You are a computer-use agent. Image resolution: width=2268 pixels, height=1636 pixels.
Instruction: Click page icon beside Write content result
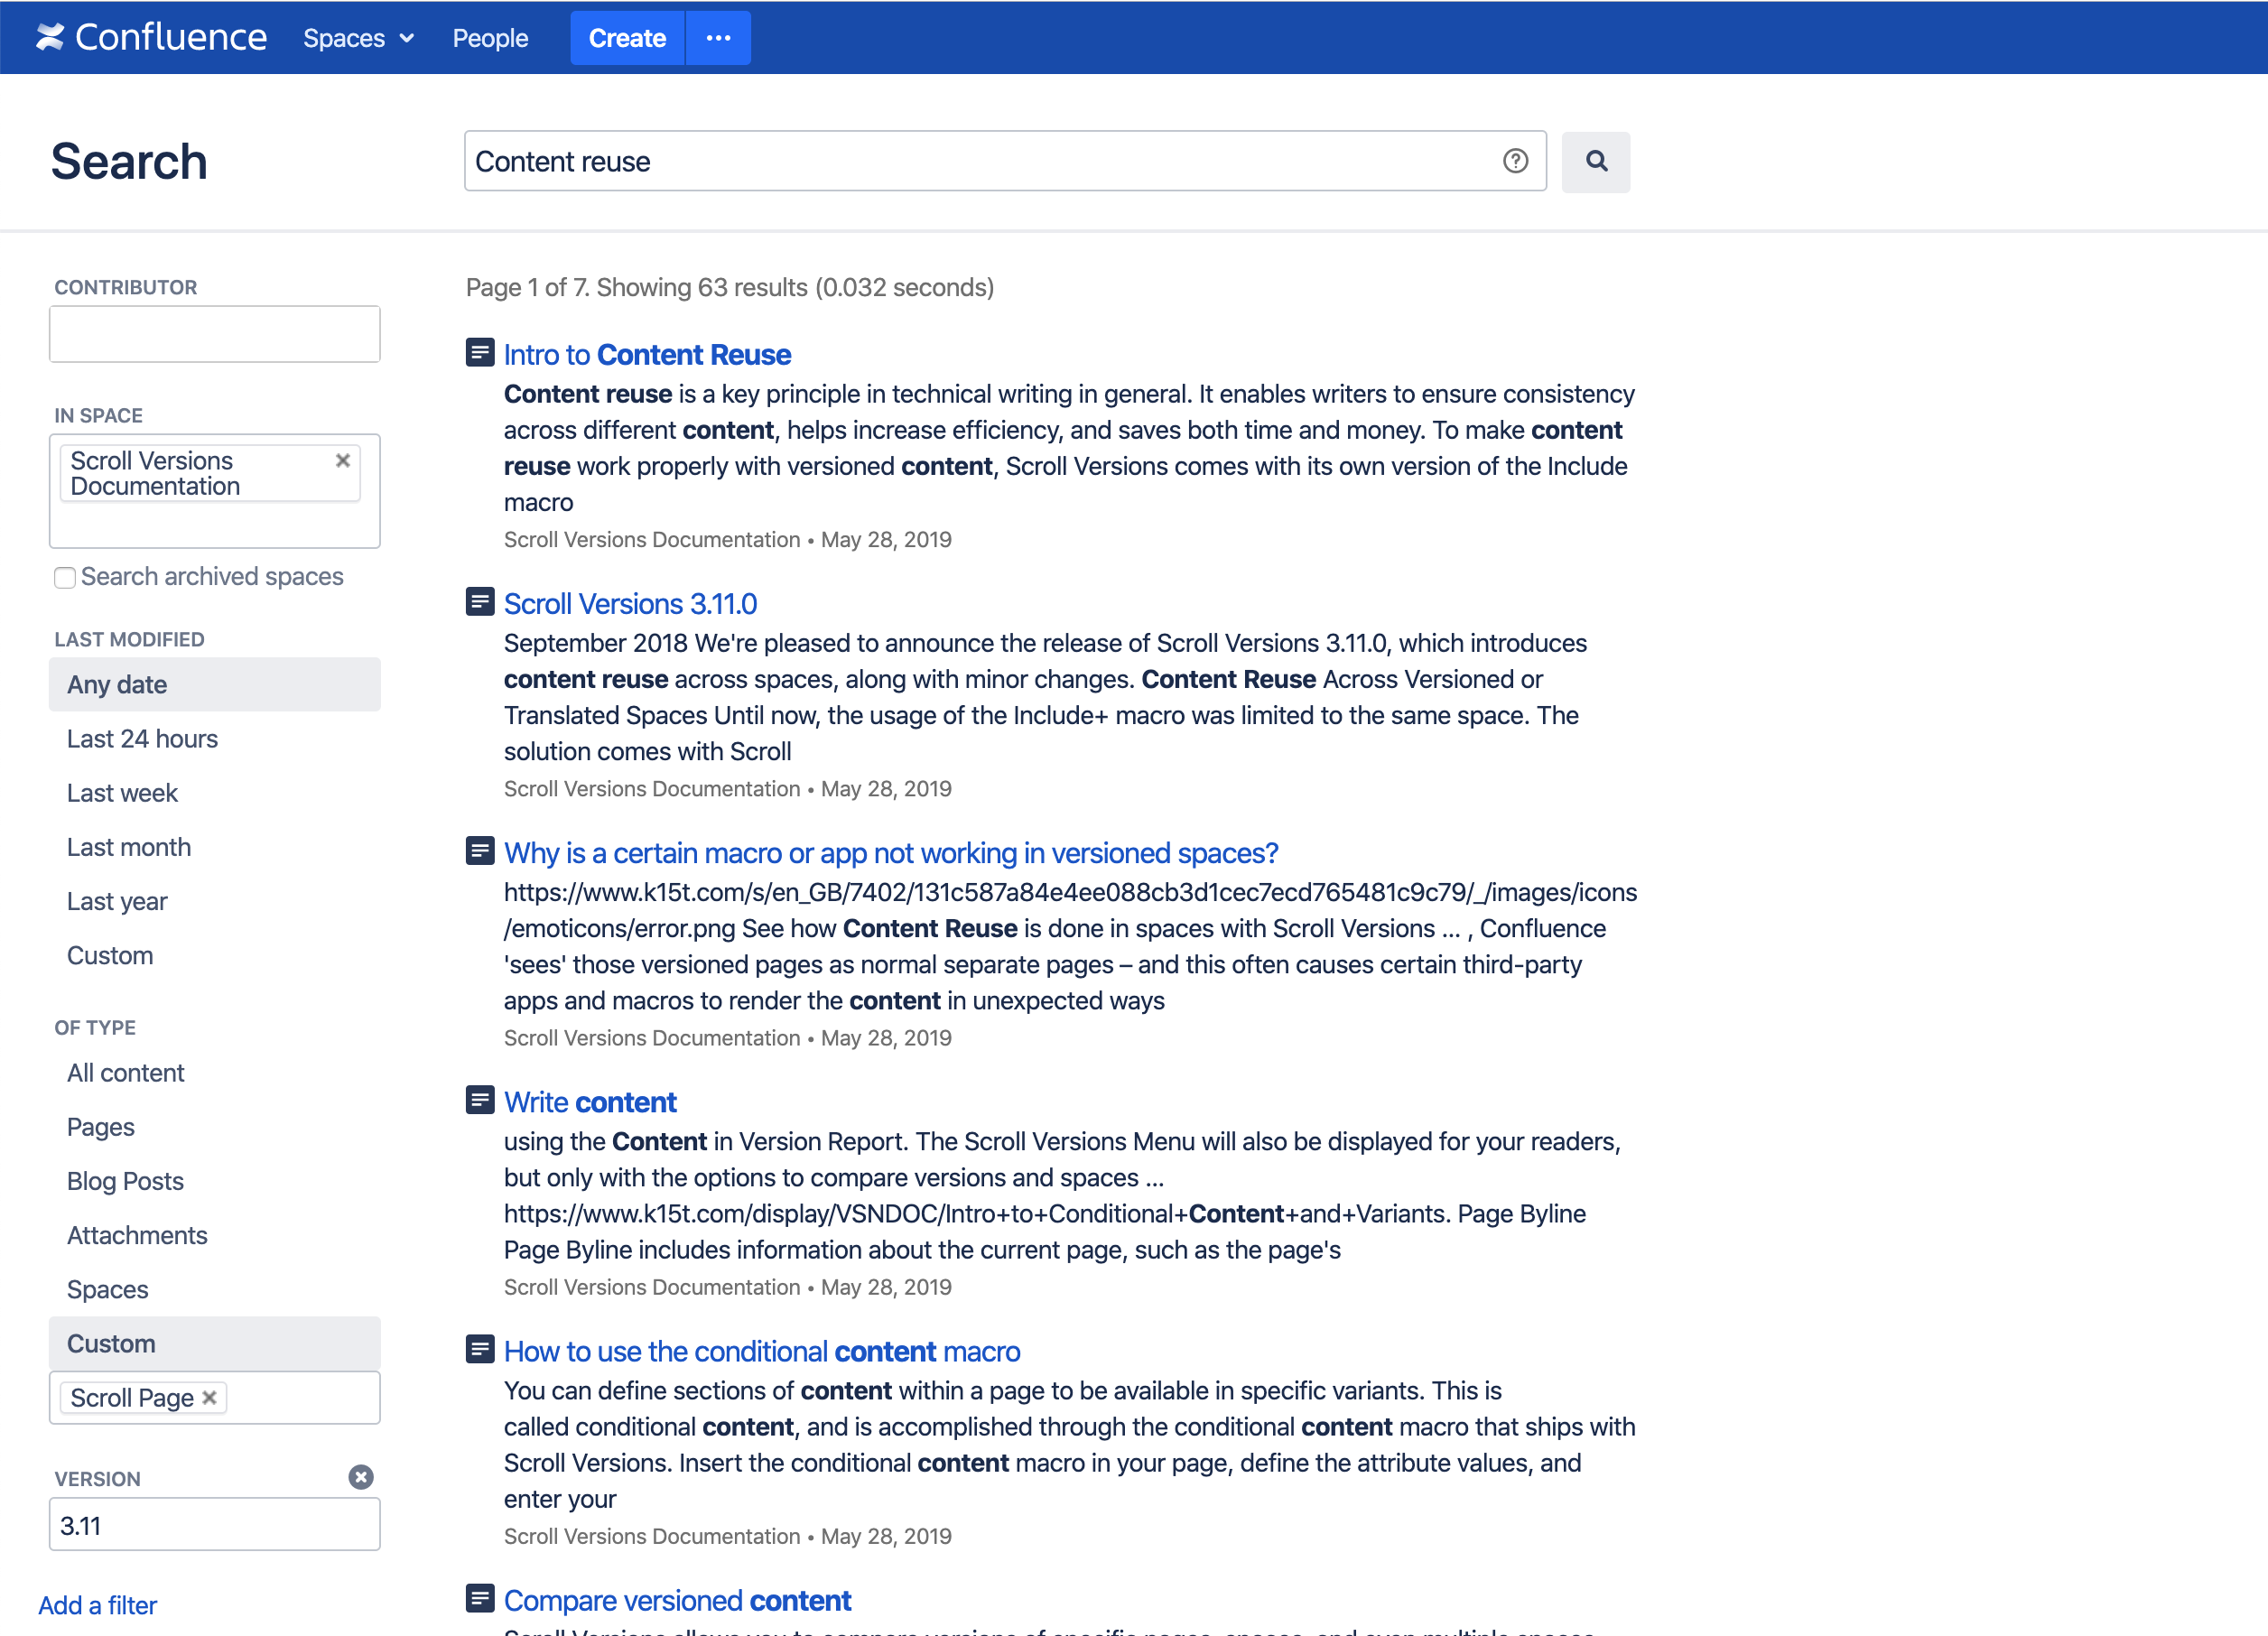tap(480, 1100)
